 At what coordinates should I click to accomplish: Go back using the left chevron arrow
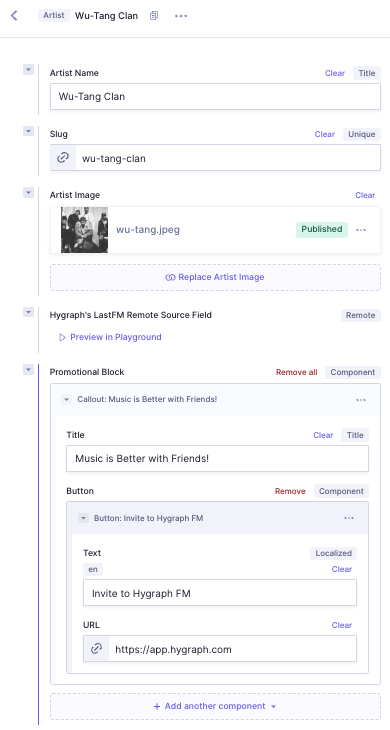[x=14, y=15]
